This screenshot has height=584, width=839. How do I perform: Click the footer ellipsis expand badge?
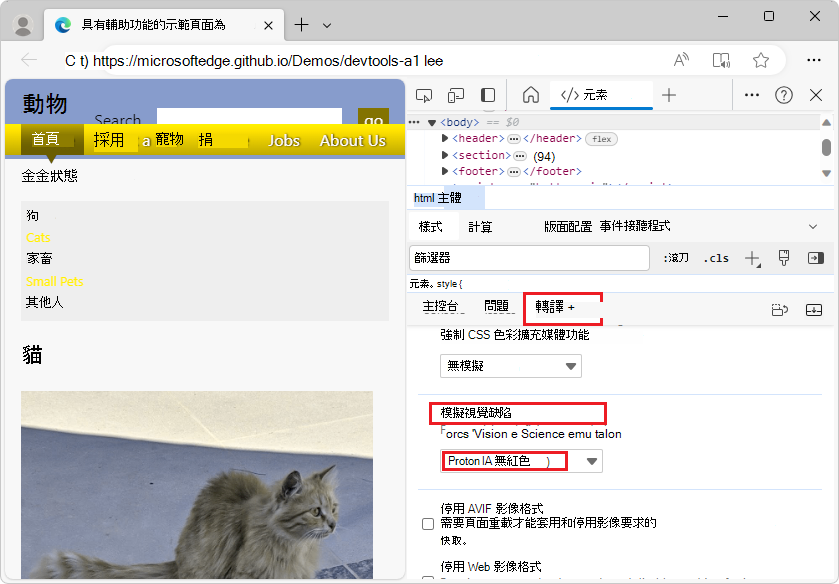coord(514,172)
